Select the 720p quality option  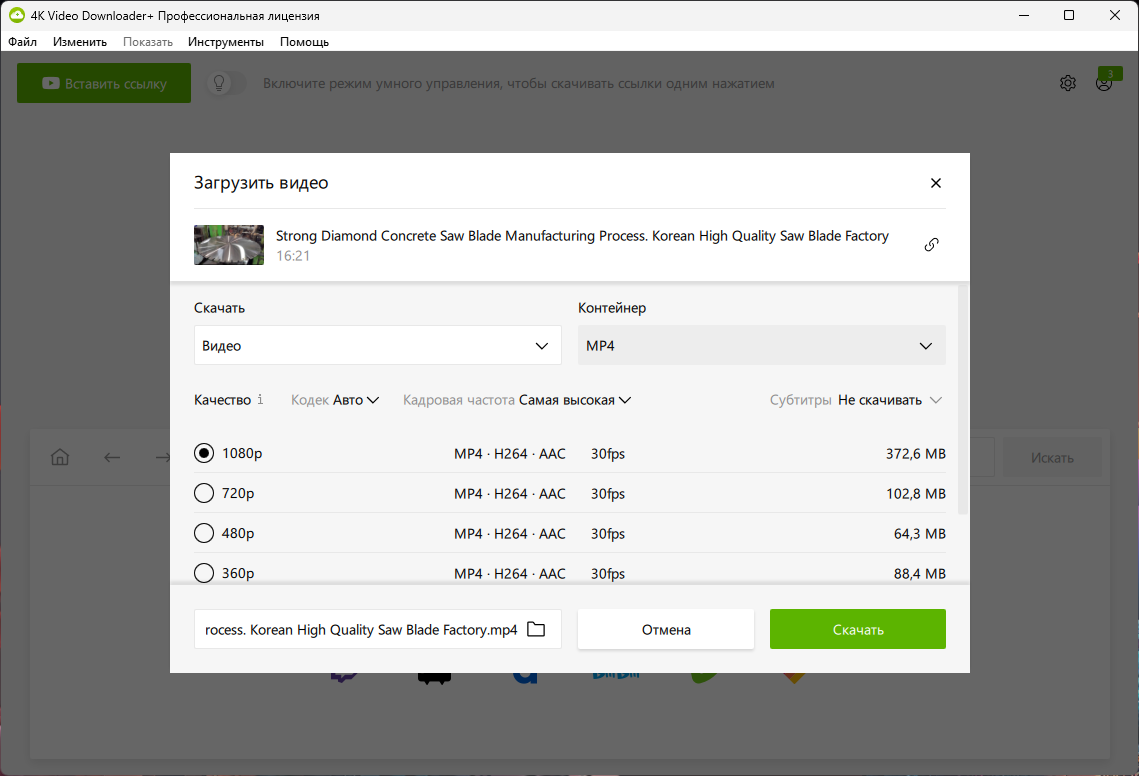tap(570, 493)
